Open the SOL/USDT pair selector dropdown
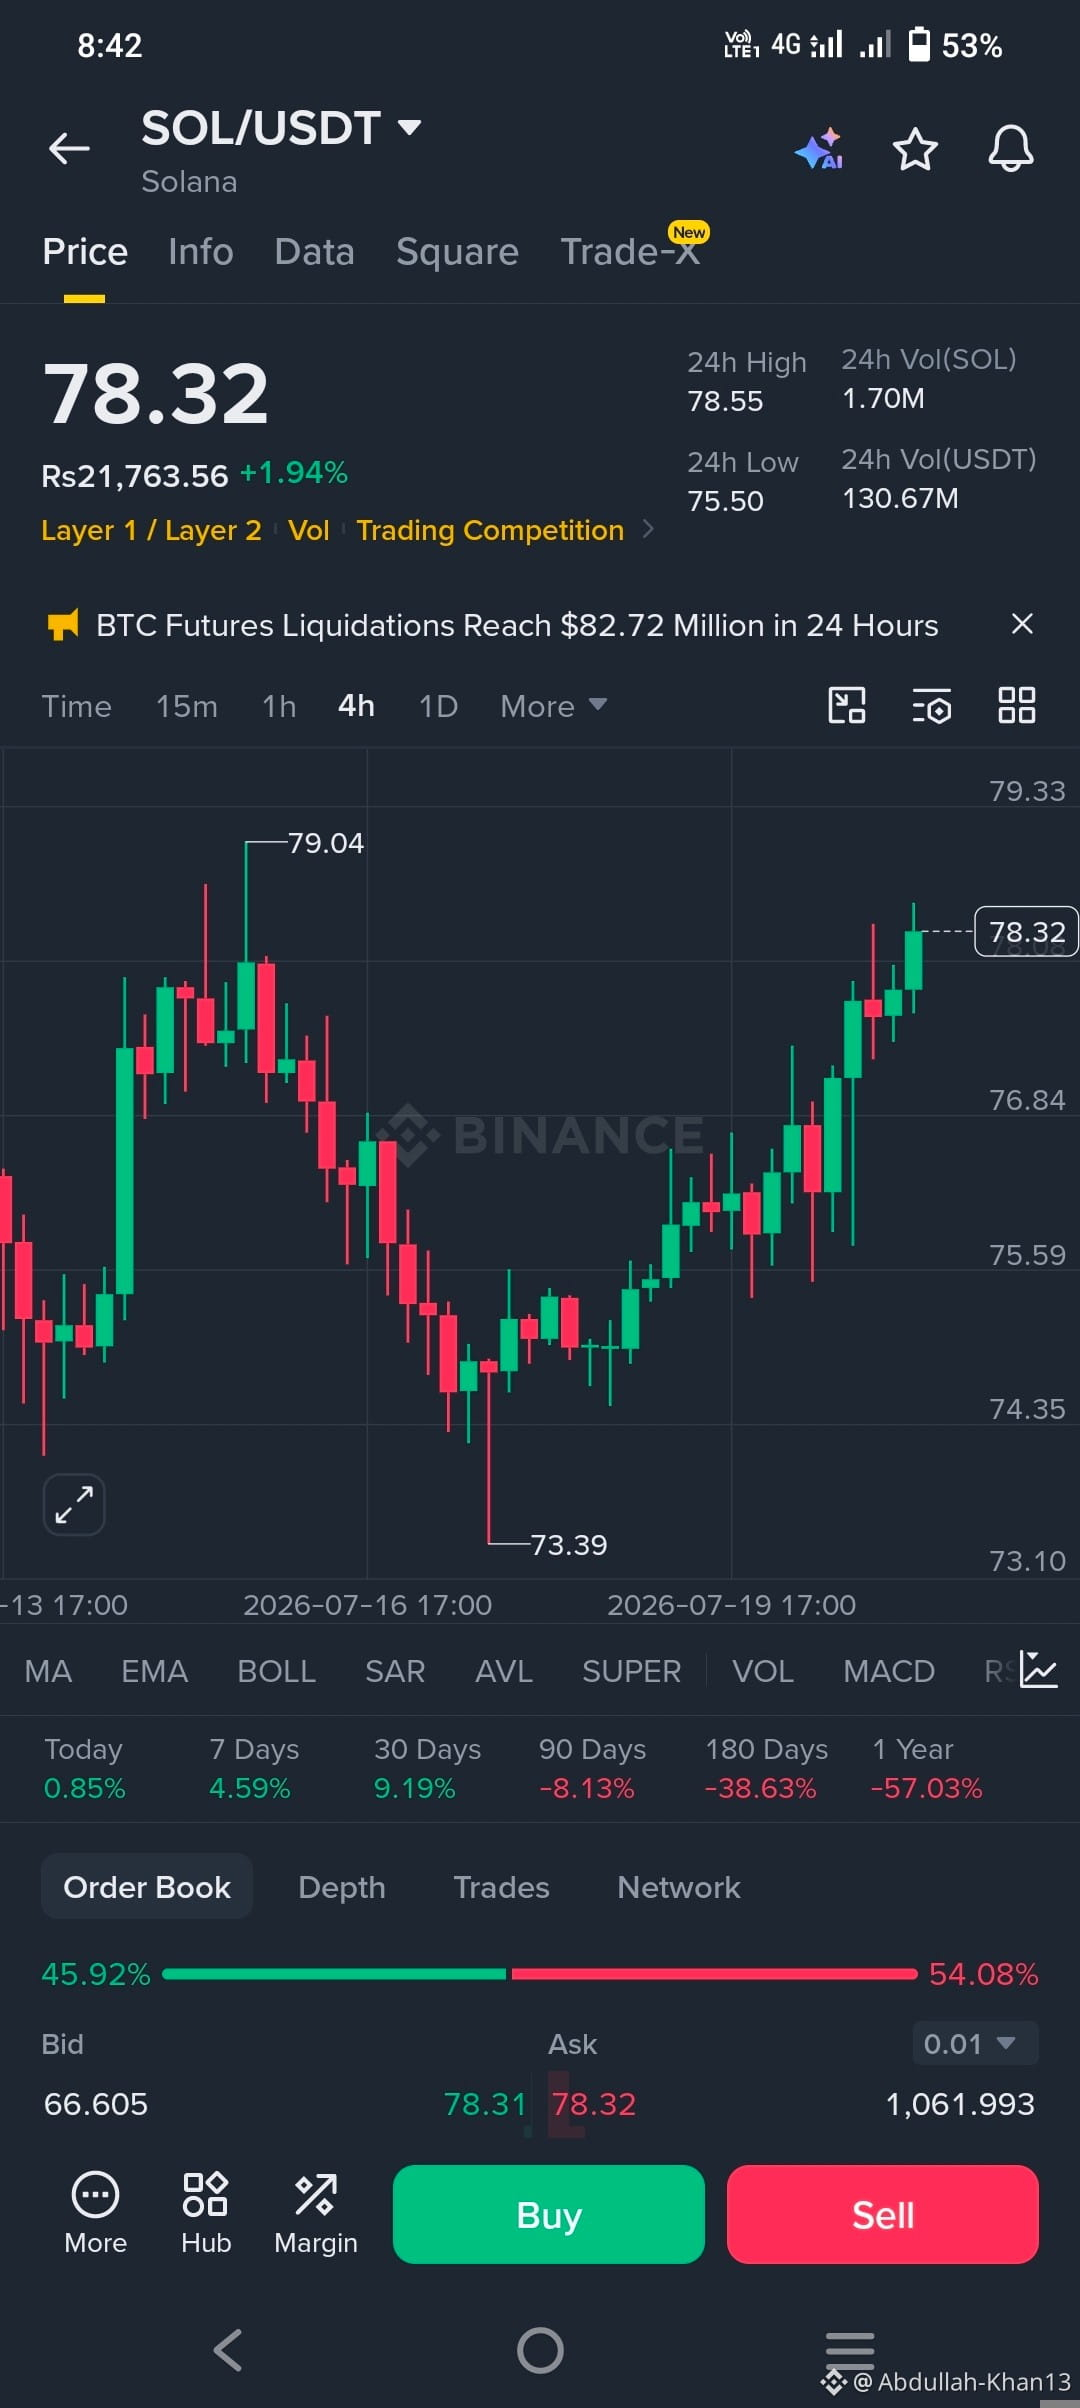Image resolution: width=1080 pixels, height=2408 pixels. (281, 128)
